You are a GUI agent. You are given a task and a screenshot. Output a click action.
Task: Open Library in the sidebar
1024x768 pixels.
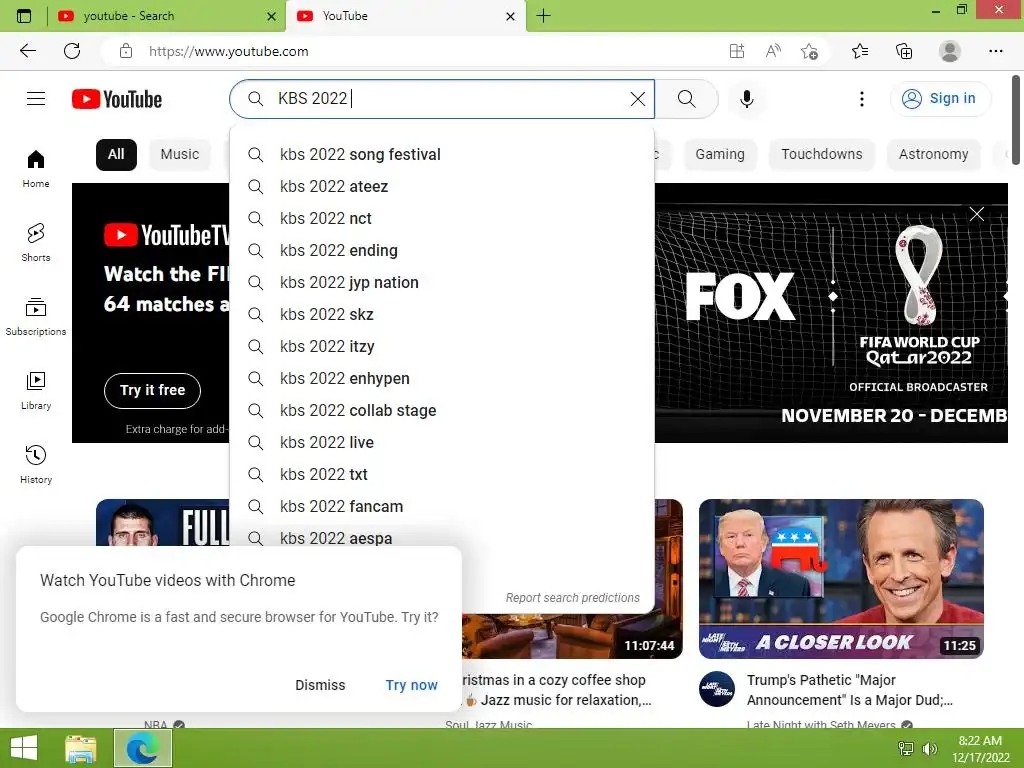(x=36, y=391)
